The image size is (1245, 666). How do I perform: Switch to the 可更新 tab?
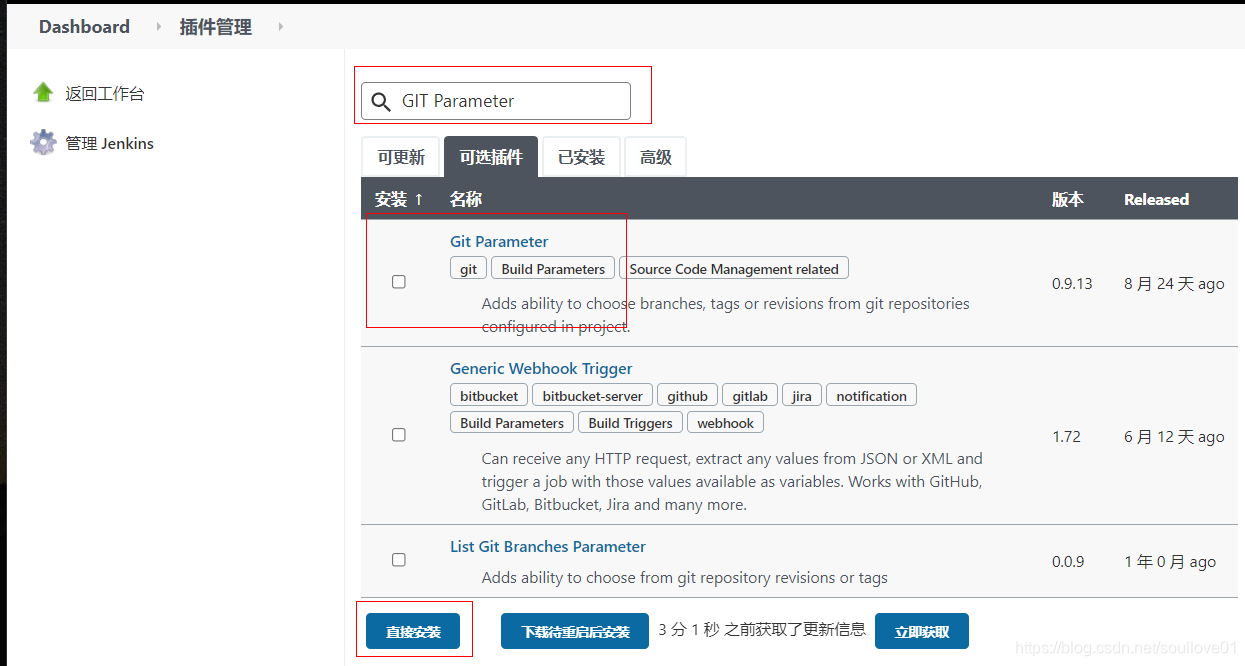tap(401, 157)
